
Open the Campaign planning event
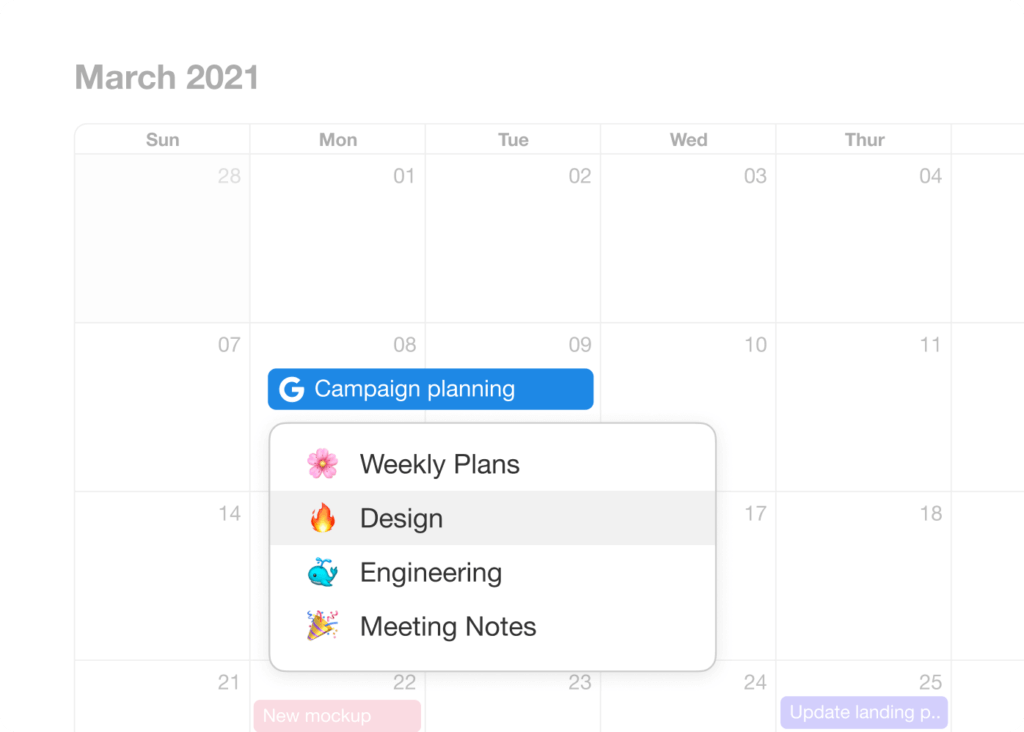coord(430,390)
